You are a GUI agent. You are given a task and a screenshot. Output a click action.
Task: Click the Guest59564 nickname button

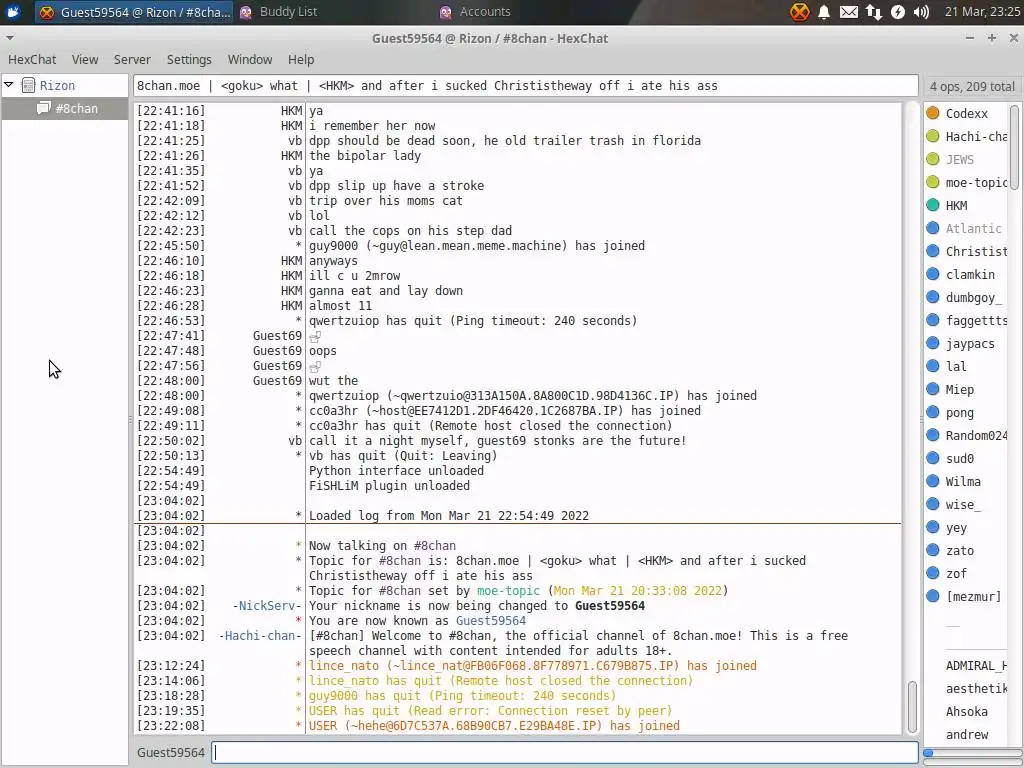pos(171,752)
